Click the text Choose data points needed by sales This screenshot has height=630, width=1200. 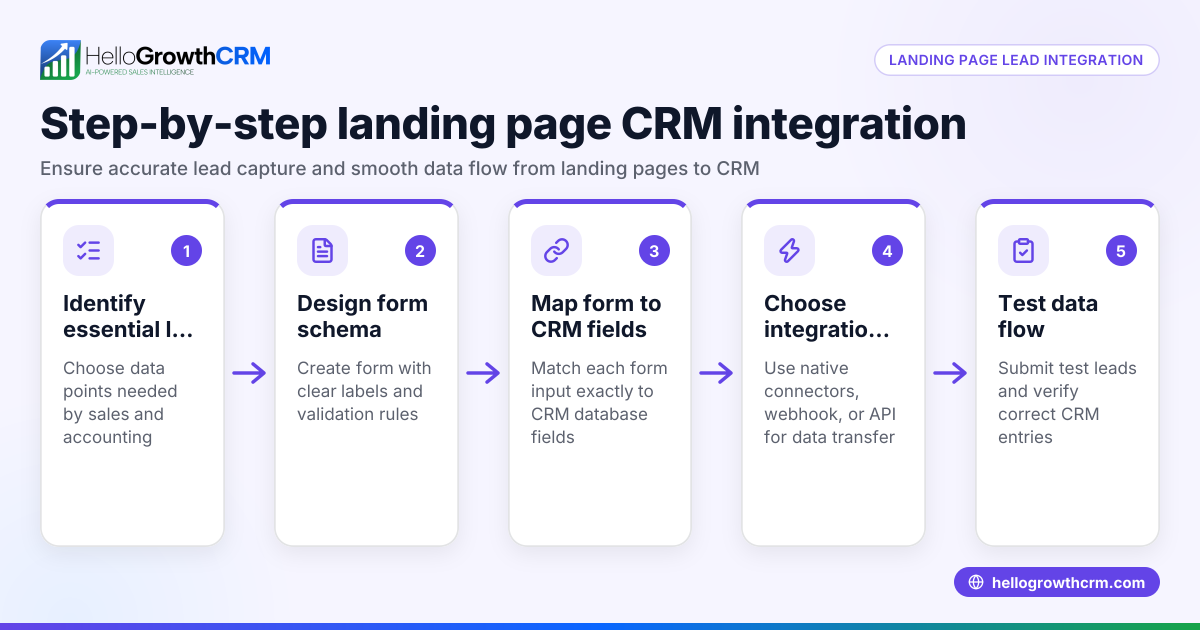point(120,402)
